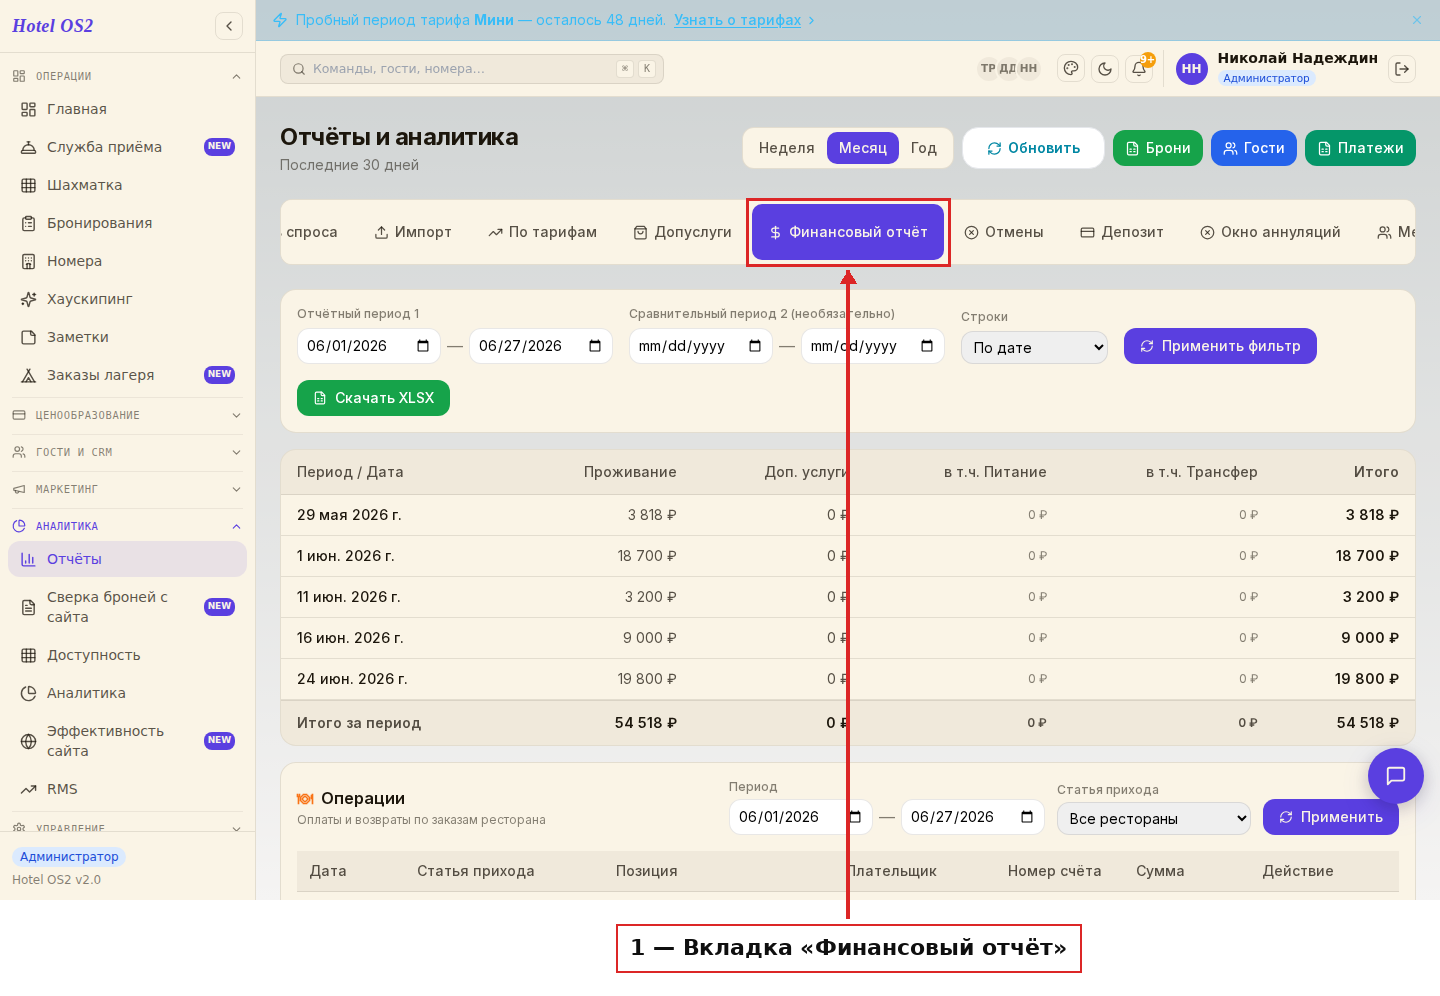1440x996 pixels.
Task: Open the Строки 'По дате' dropdown
Action: coord(1034,347)
